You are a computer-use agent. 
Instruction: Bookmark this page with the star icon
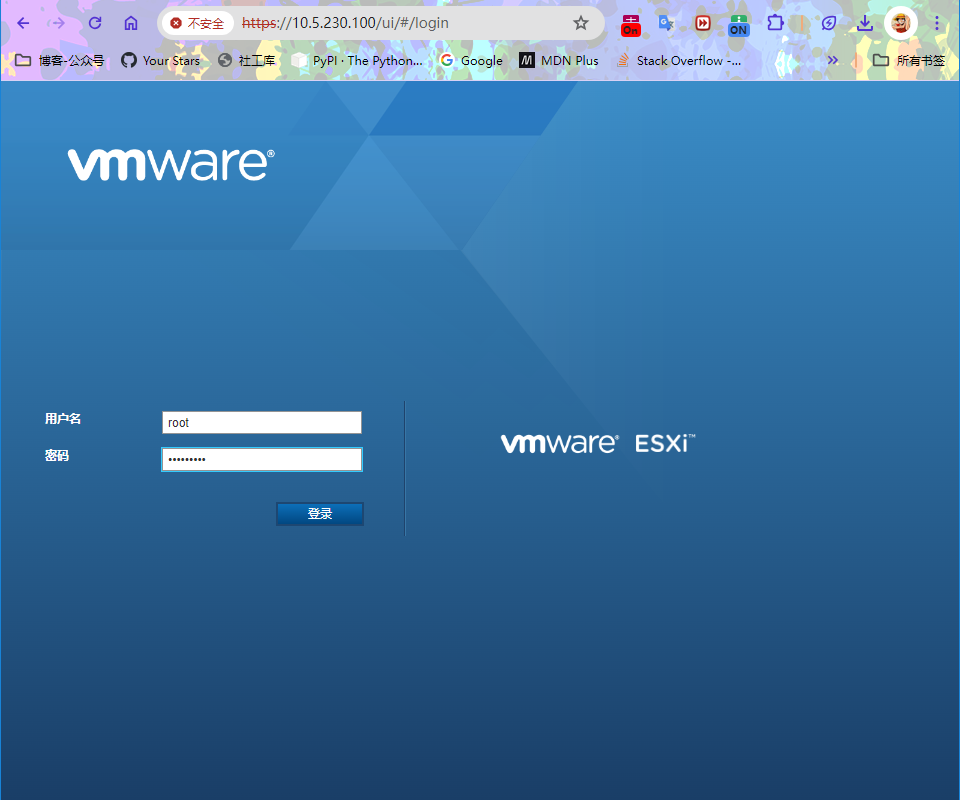tap(580, 23)
